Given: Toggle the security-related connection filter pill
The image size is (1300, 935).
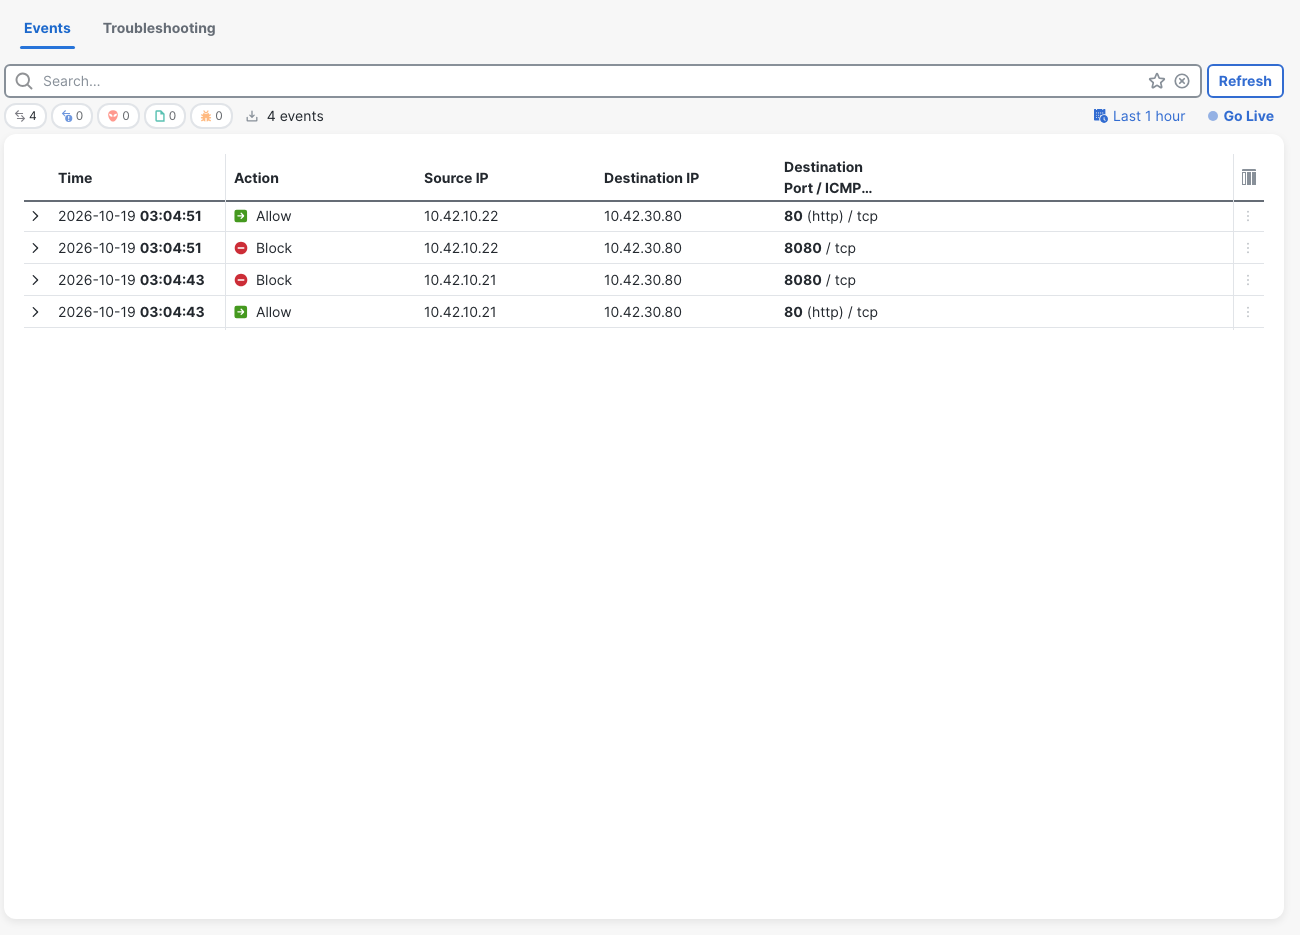Looking at the screenshot, I should click(x=72, y=116).
